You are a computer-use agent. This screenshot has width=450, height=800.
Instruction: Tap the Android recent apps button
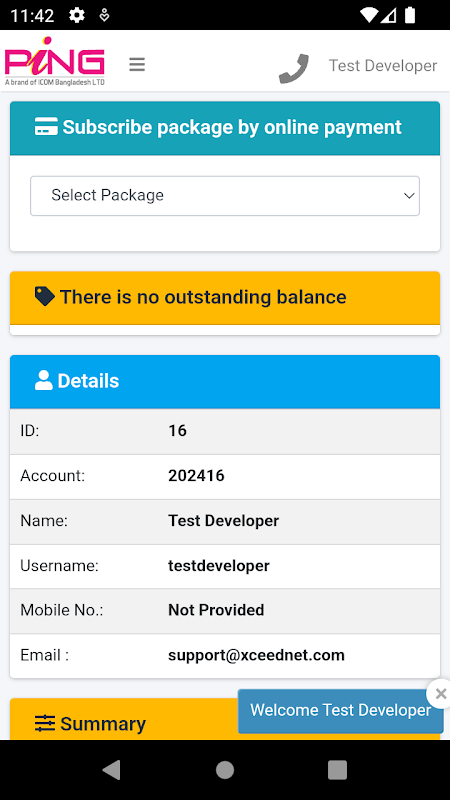point(337,769)
